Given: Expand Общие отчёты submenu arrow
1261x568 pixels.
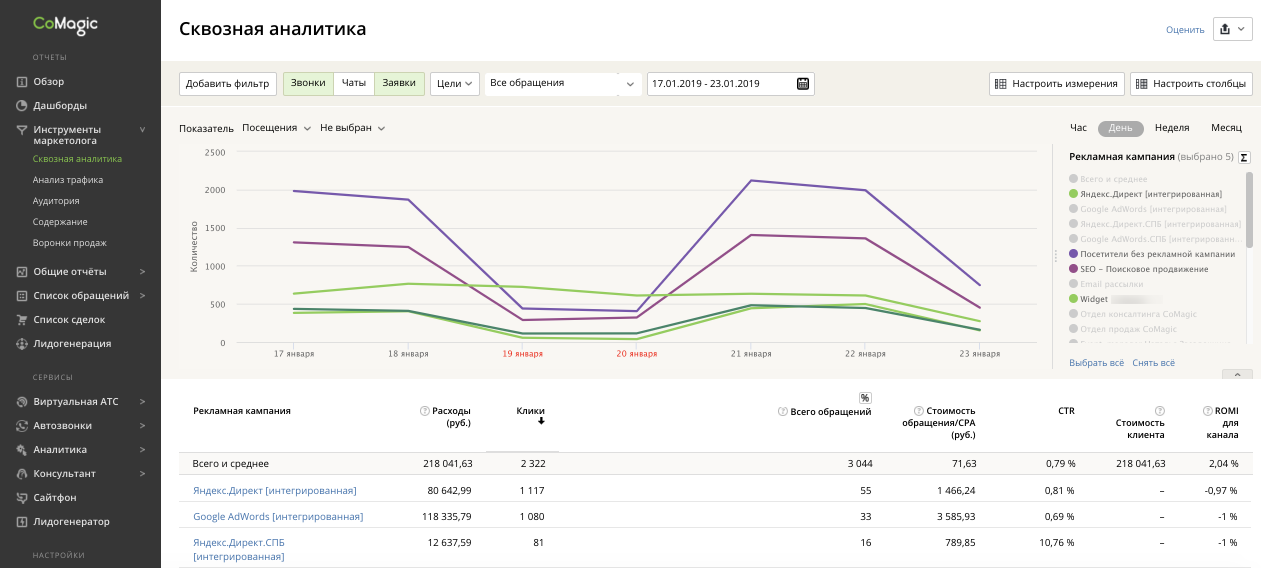Looking at the screenshot, I should click(142, 271).
